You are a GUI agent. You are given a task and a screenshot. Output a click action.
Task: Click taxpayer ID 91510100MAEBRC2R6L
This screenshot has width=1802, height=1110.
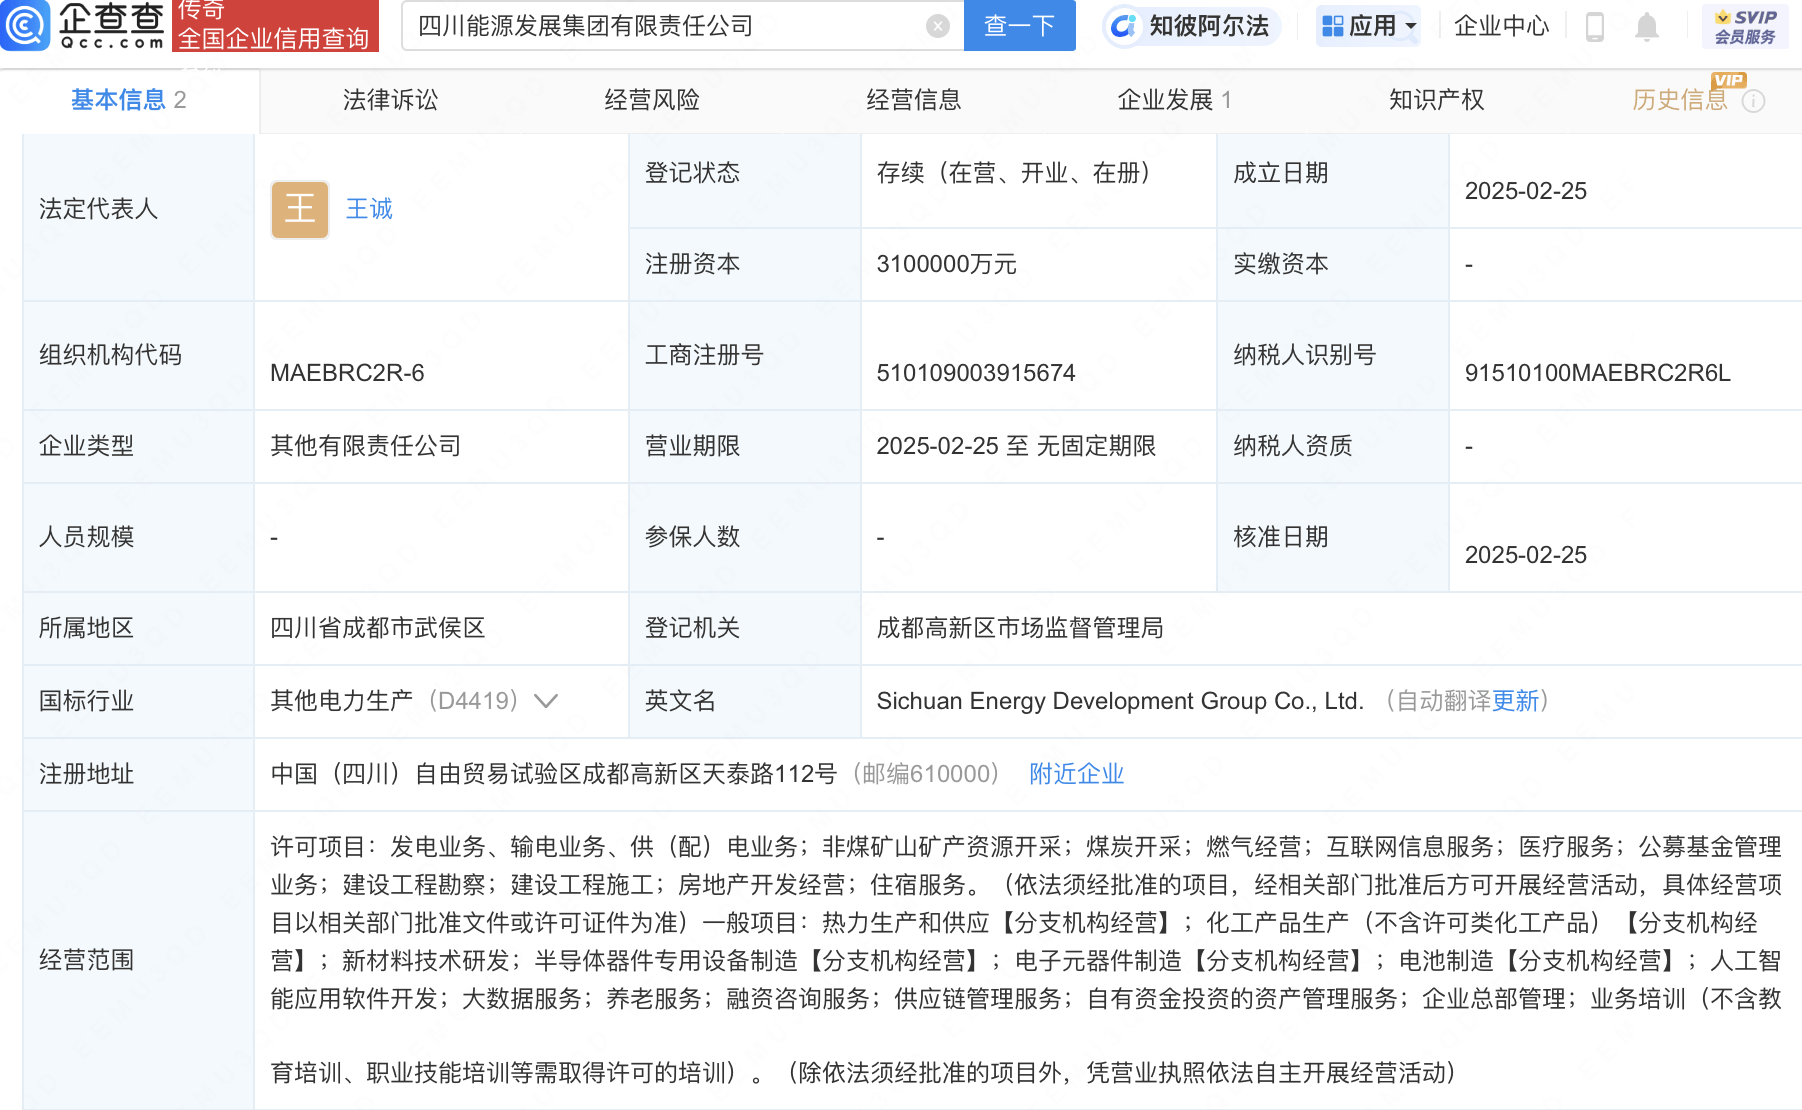click(1597, 373)
